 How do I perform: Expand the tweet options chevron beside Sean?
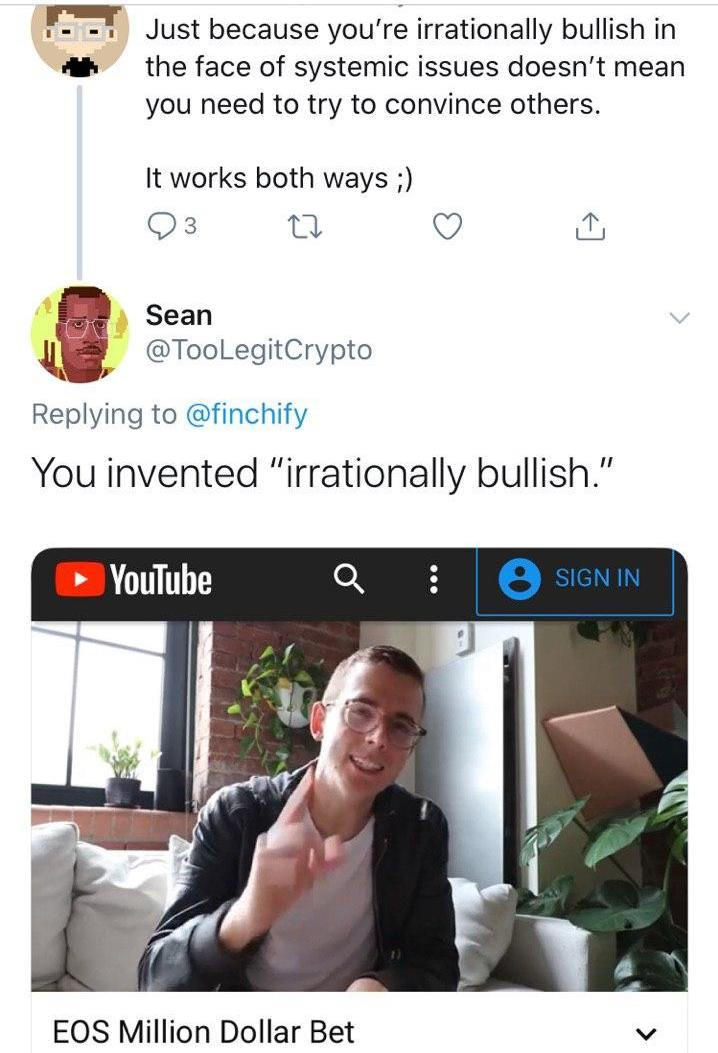coord(680,318)
